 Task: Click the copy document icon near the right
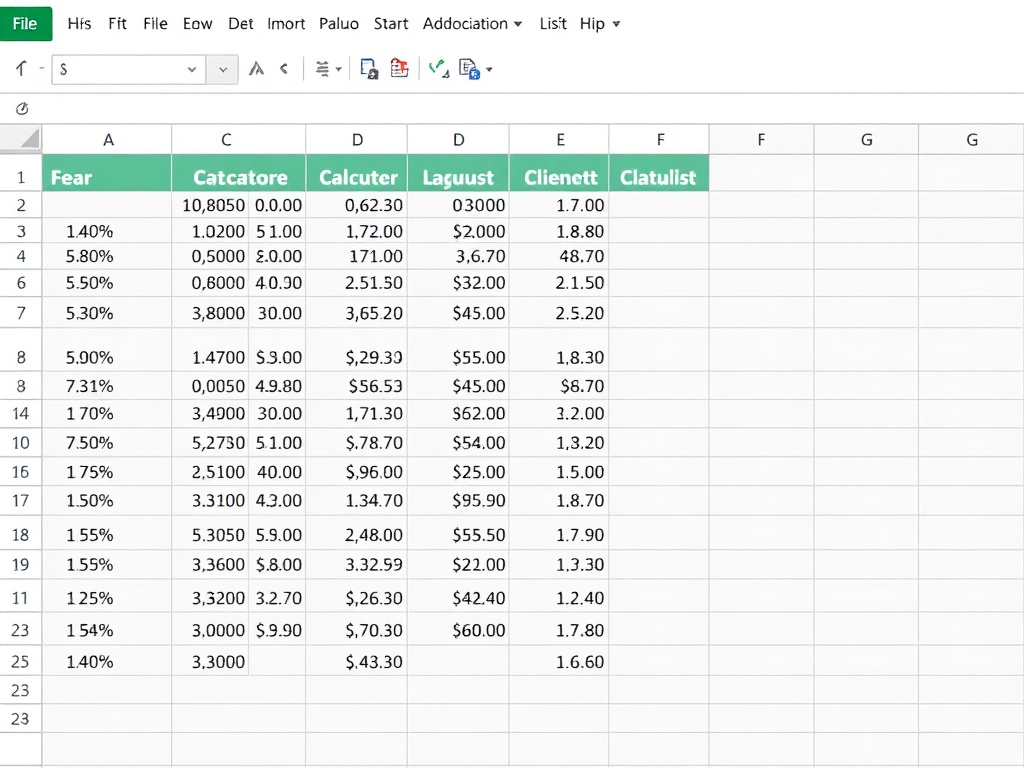click(x=468, y=68)
